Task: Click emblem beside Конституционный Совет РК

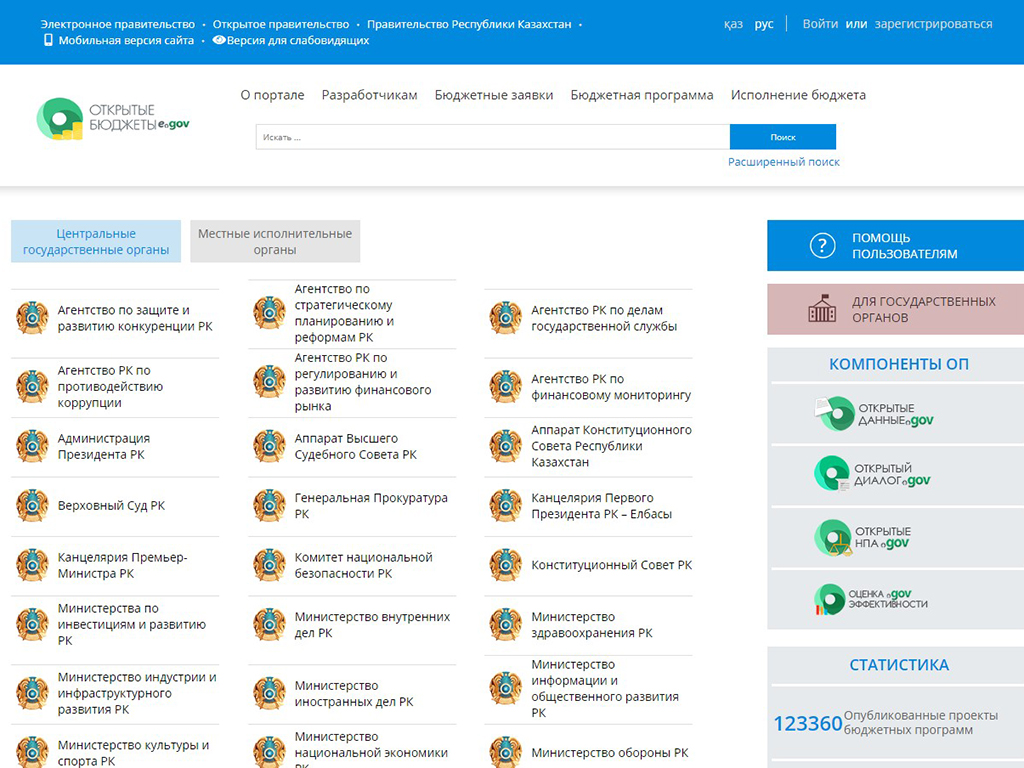Action: pos(505,565)
